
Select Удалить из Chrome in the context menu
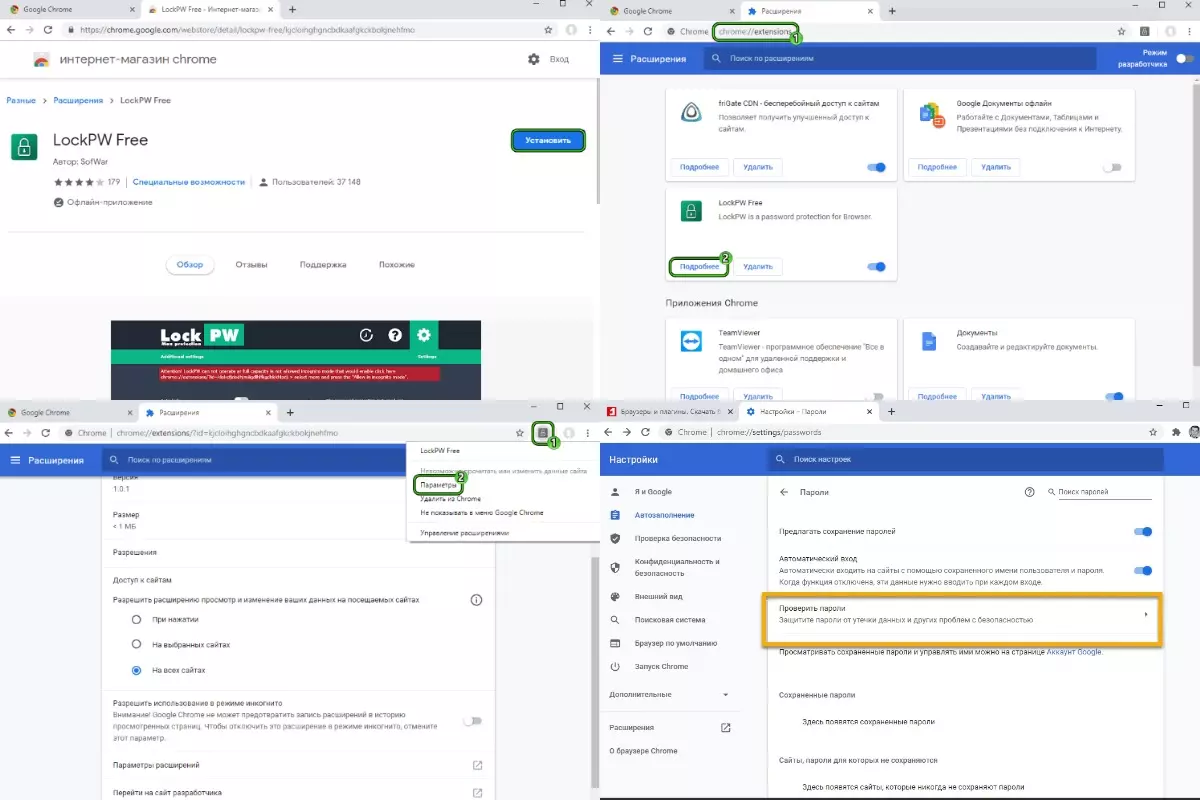[x=450, y=499]
